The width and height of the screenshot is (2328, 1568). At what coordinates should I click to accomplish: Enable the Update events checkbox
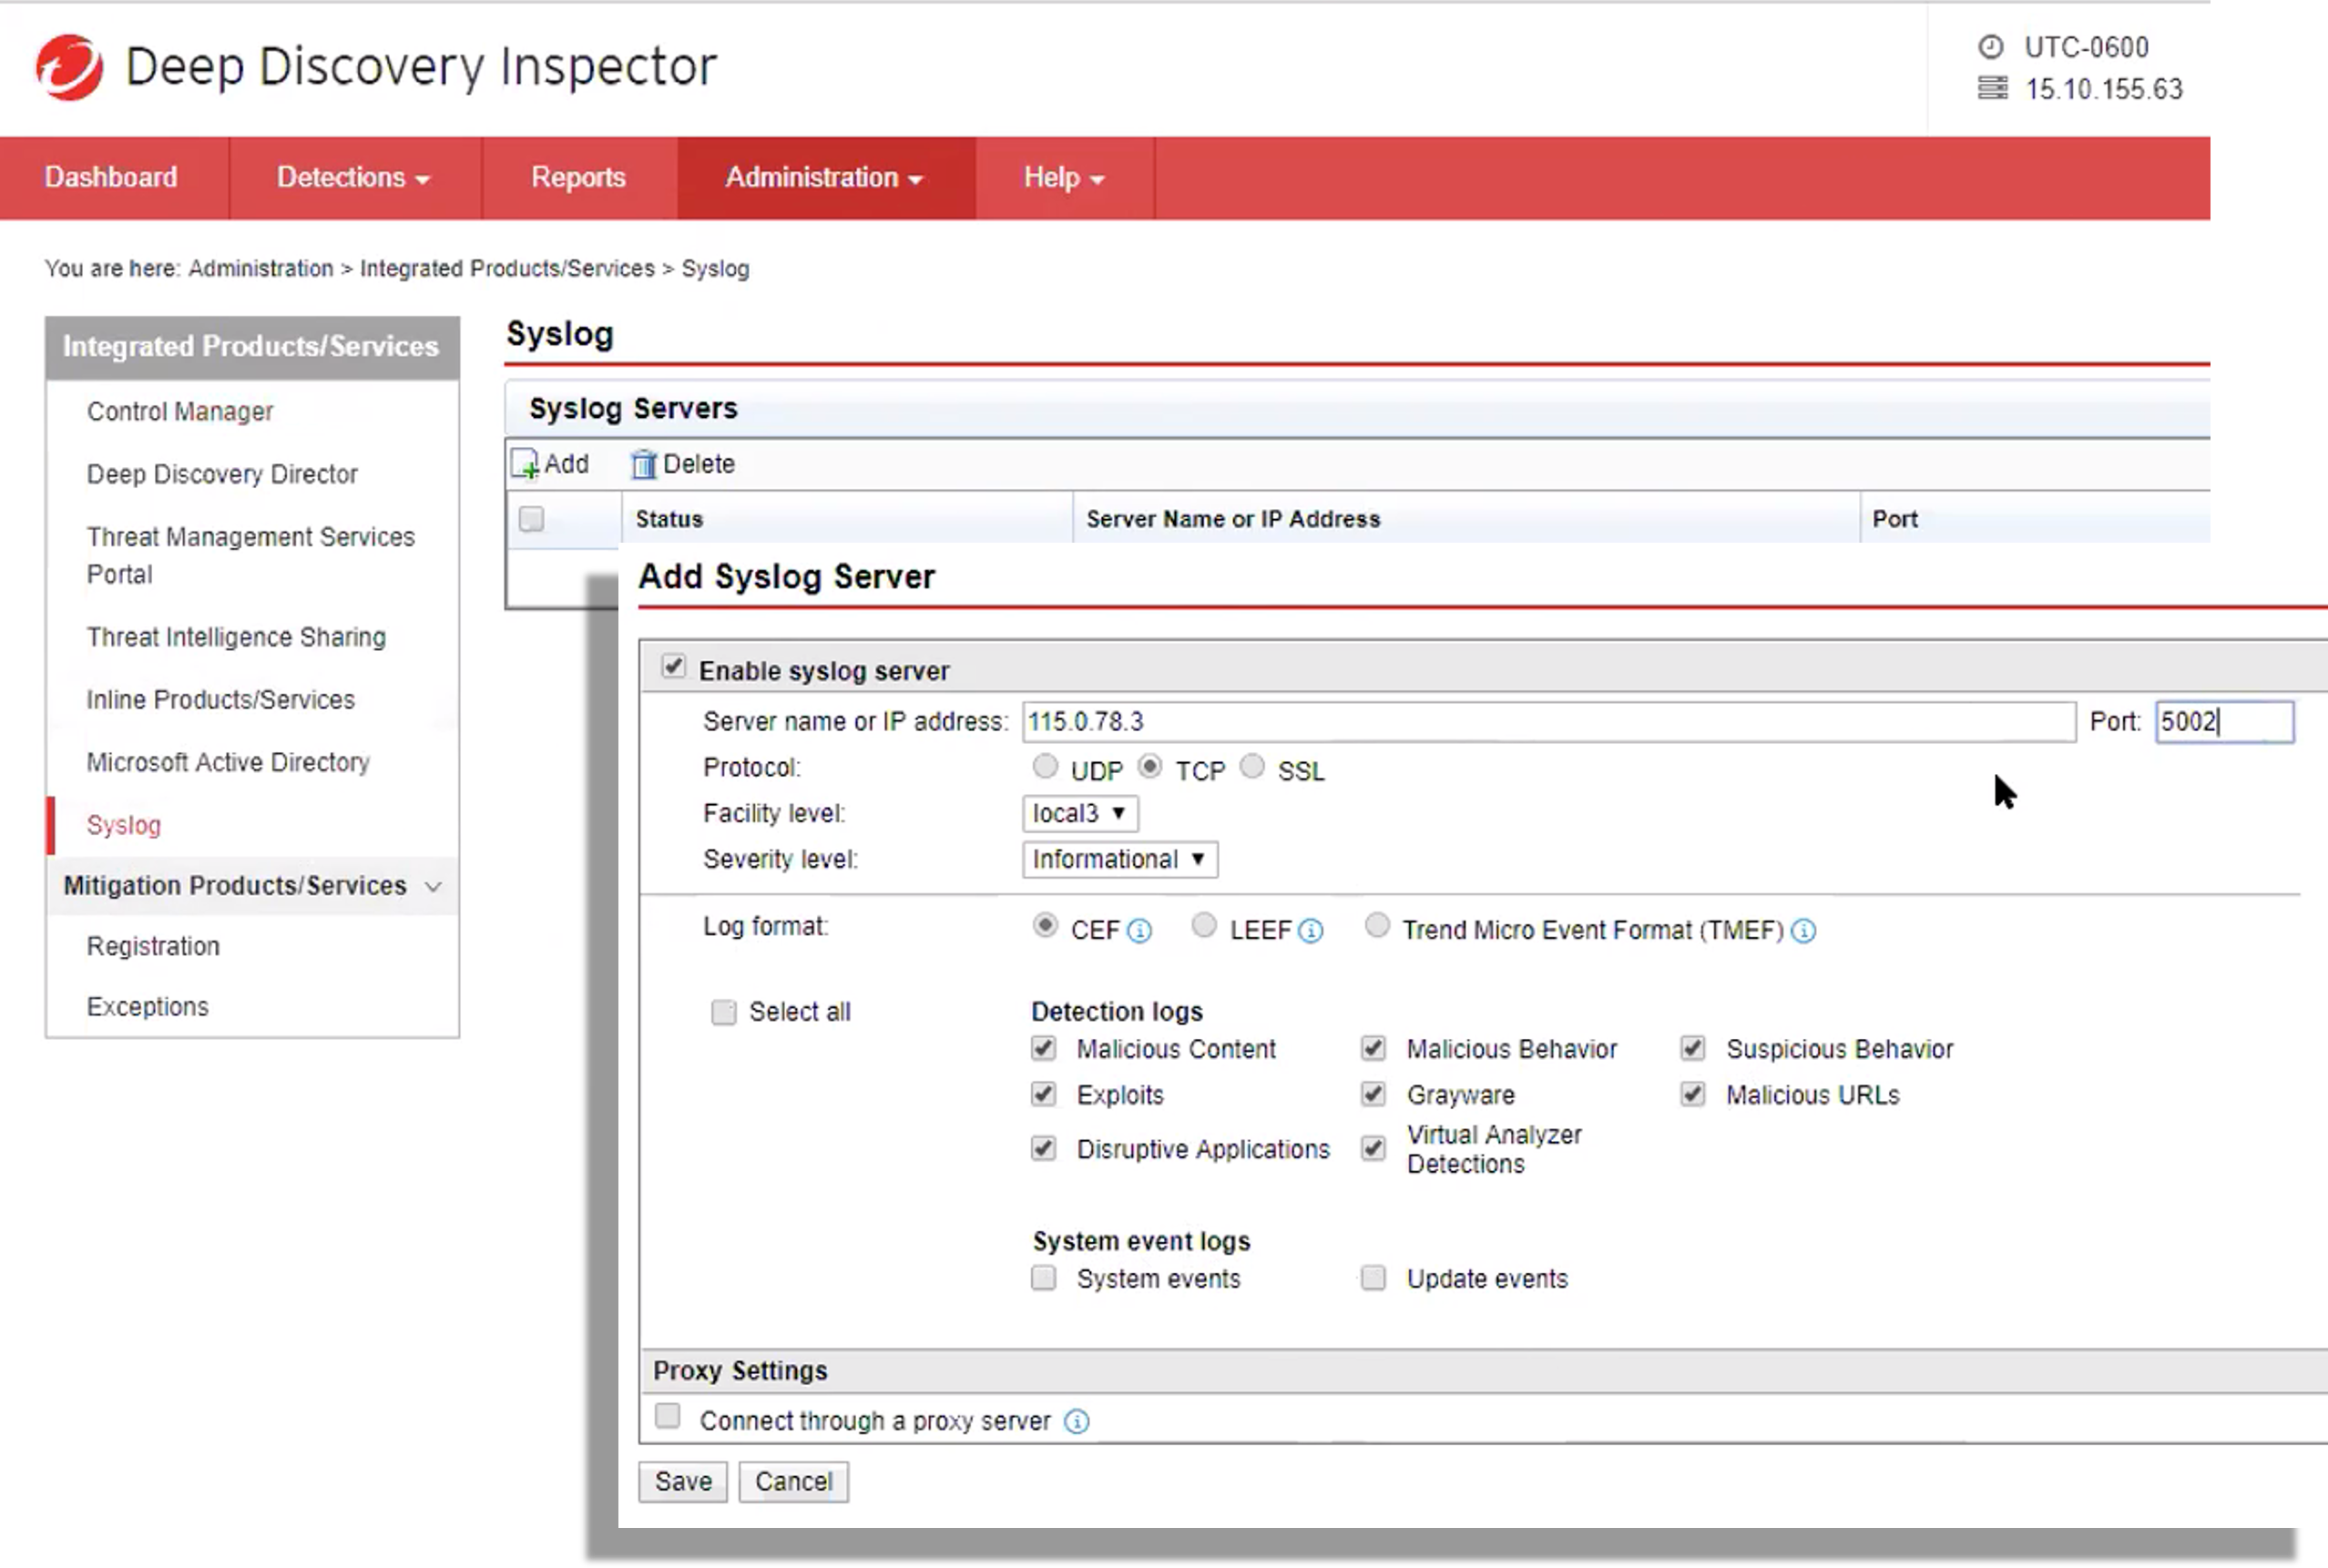coord(1373,1278)
